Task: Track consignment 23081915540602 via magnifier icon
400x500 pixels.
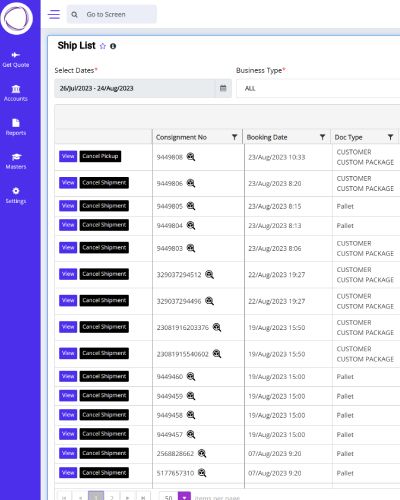Action: coord(217,353)
